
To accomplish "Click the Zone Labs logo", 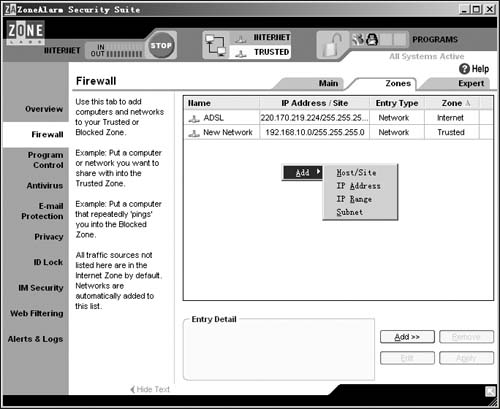I will (x=25, y=32).
